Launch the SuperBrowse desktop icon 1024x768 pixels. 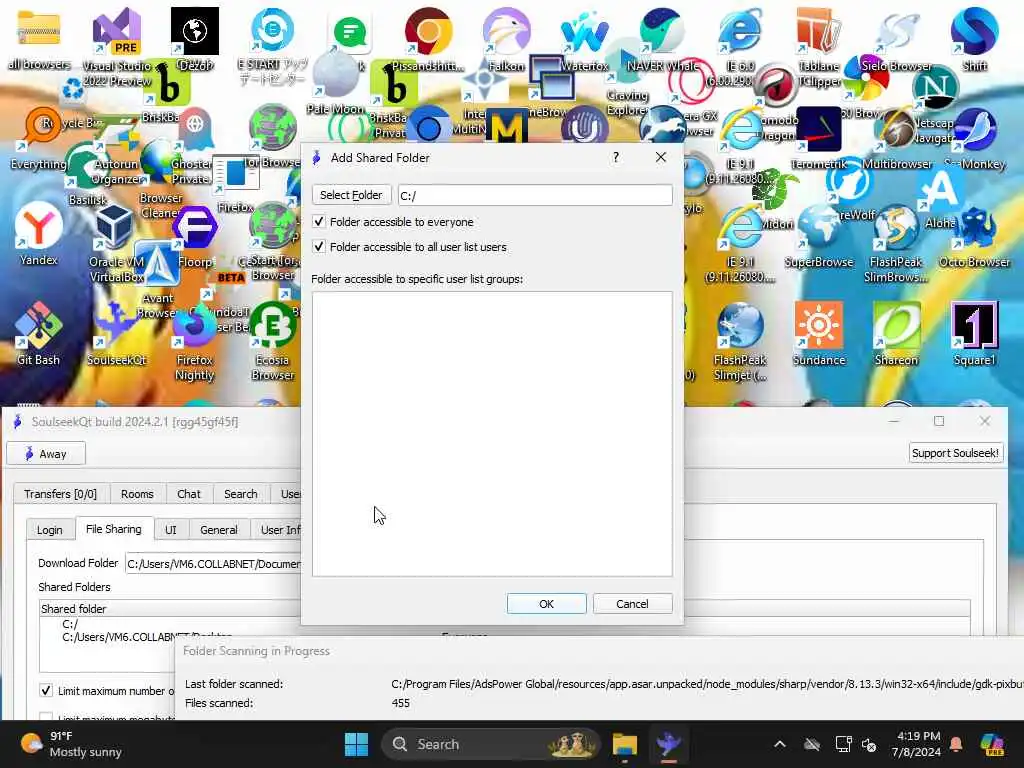[818, 236]
